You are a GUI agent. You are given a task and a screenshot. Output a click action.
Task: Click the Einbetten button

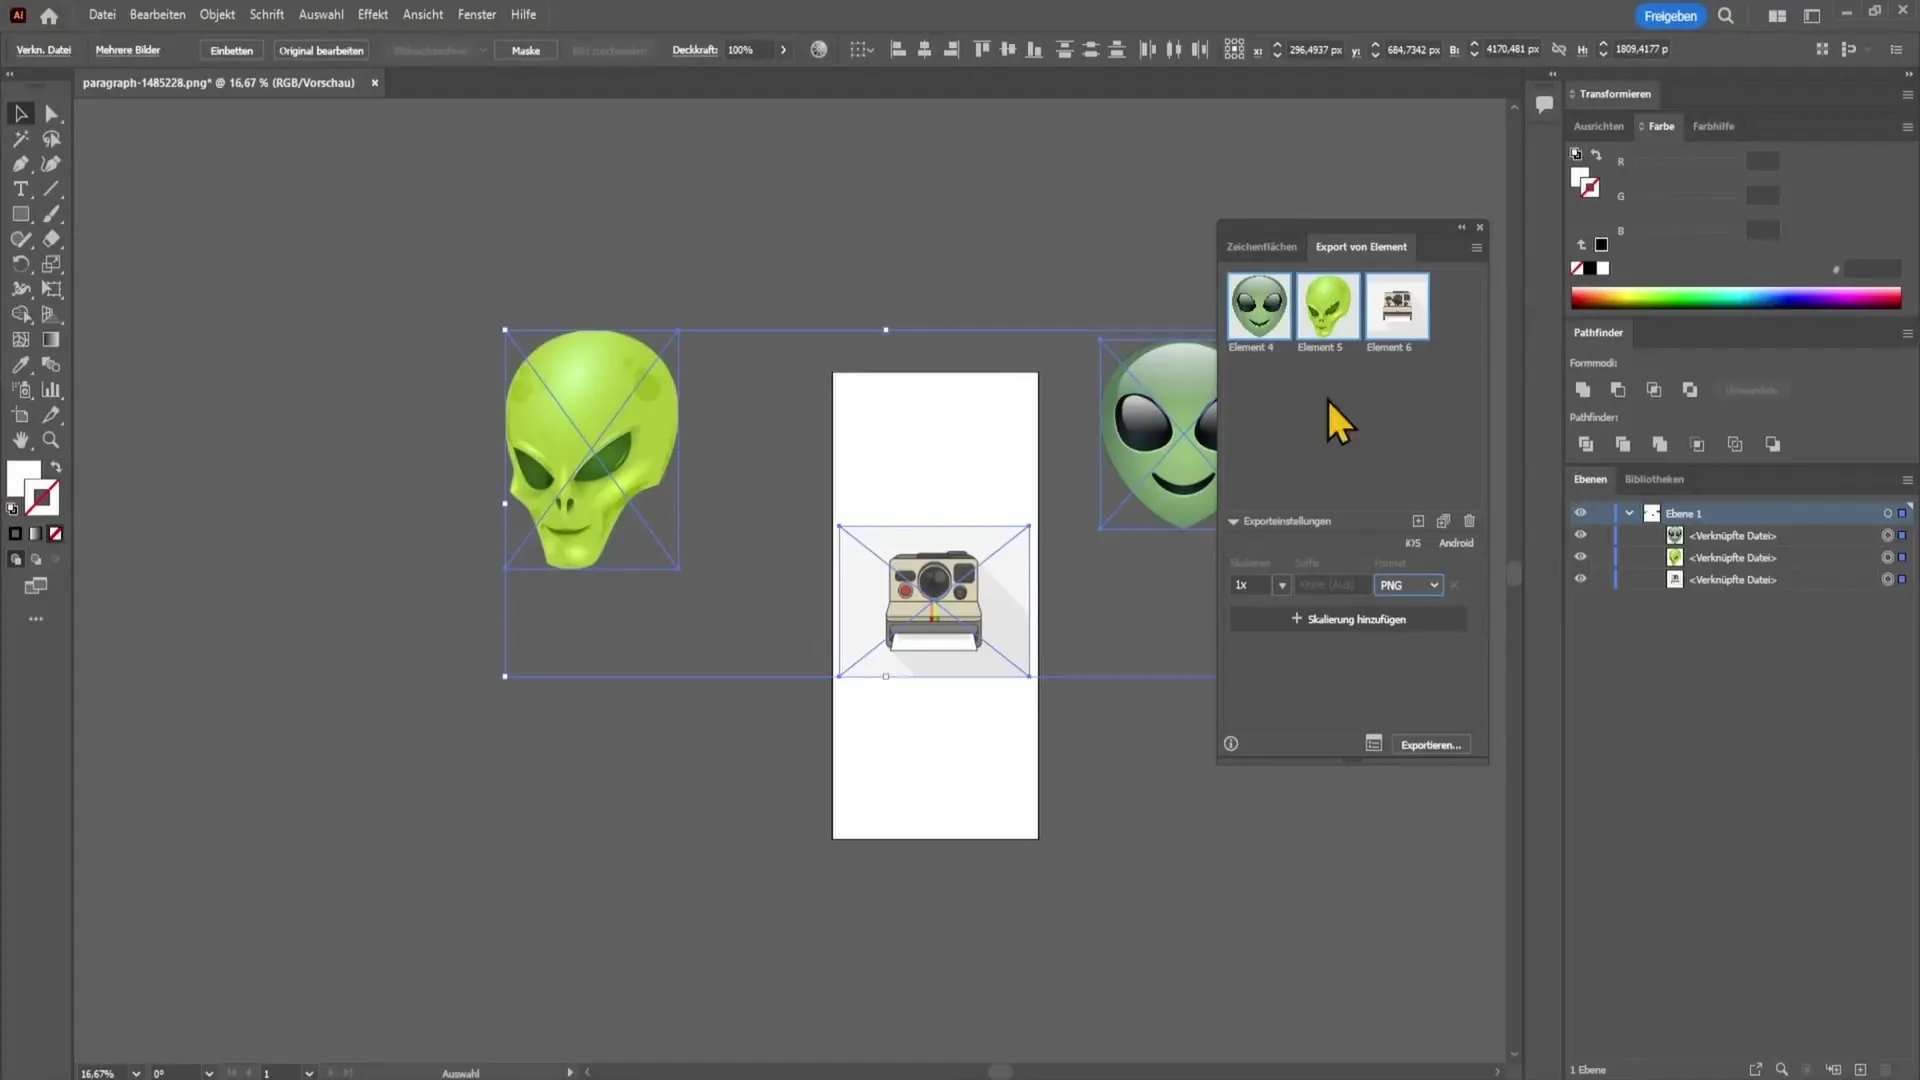coord(231,51)
